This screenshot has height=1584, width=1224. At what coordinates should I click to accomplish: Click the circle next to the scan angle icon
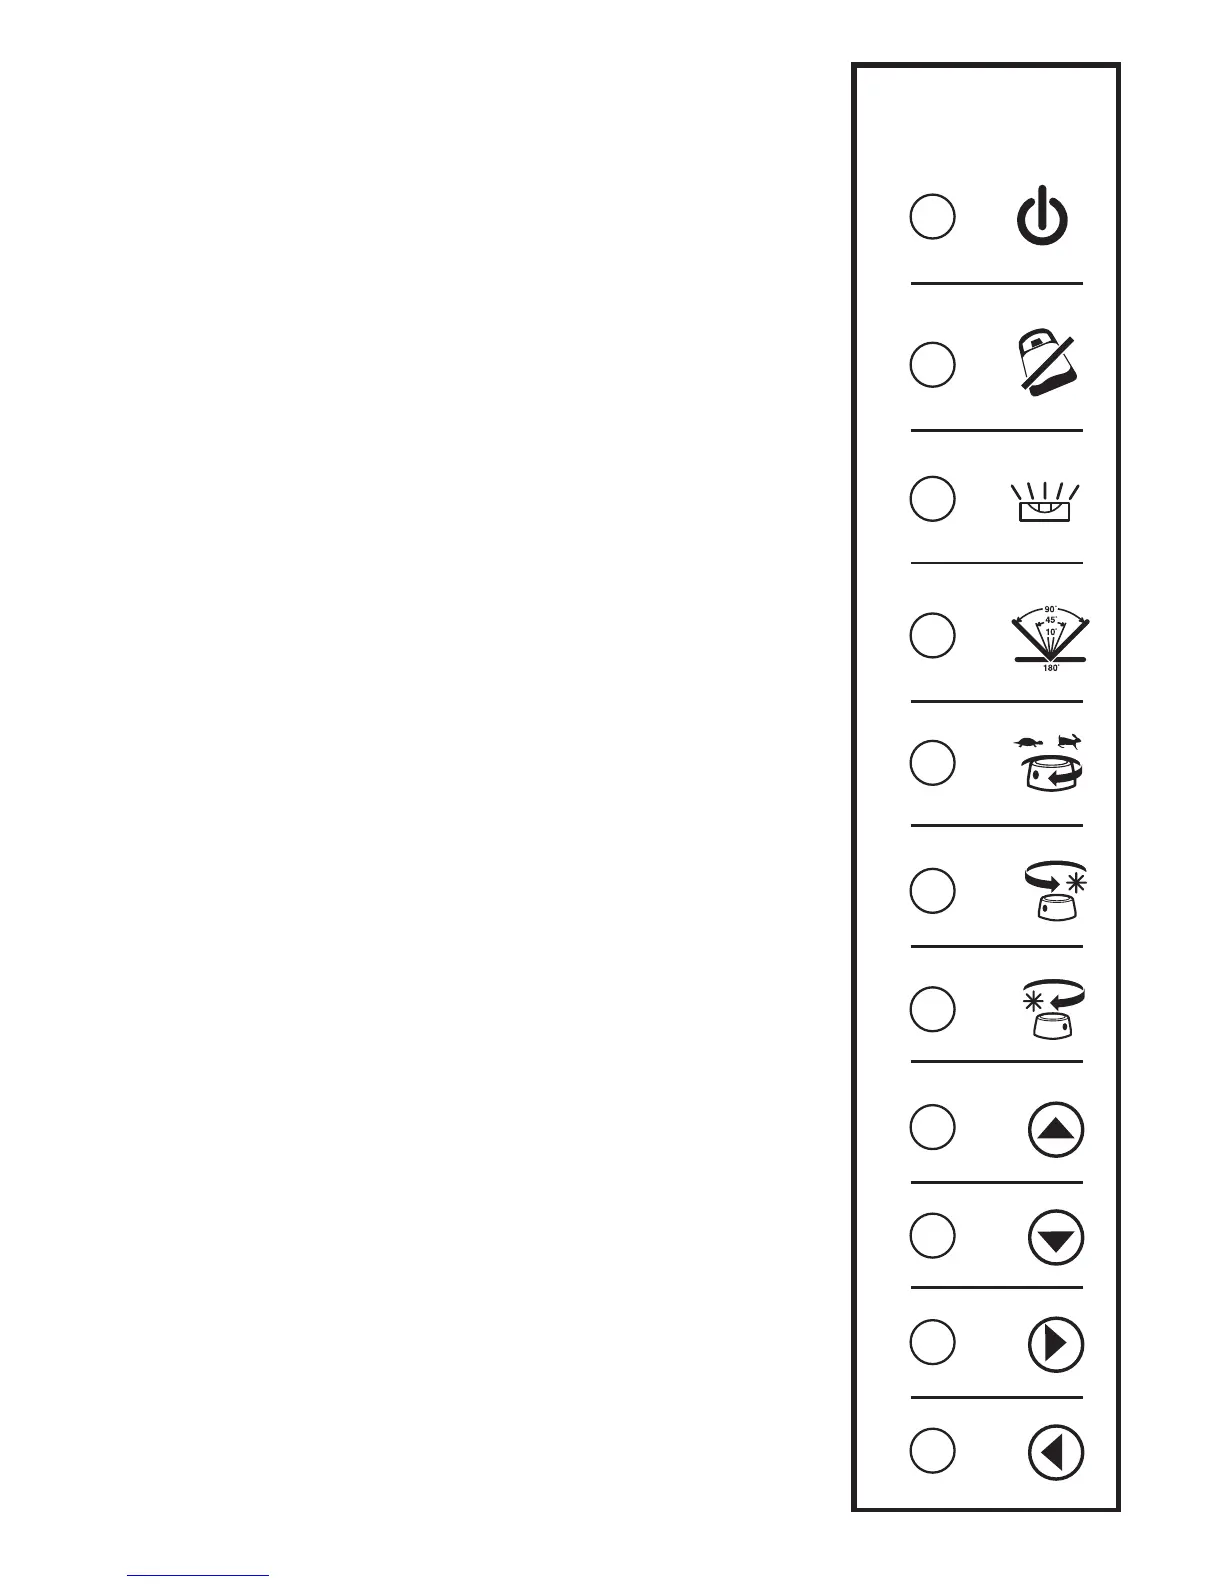coord(931,636)
